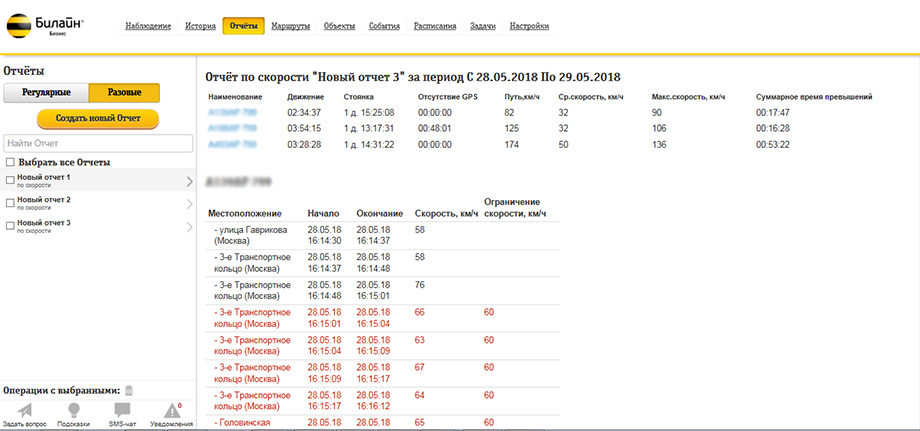This screenshot has width=920, height=431.
Task: Check the box for Новый отчет 1
Action: pyautogui.click(x=10, y=180)
